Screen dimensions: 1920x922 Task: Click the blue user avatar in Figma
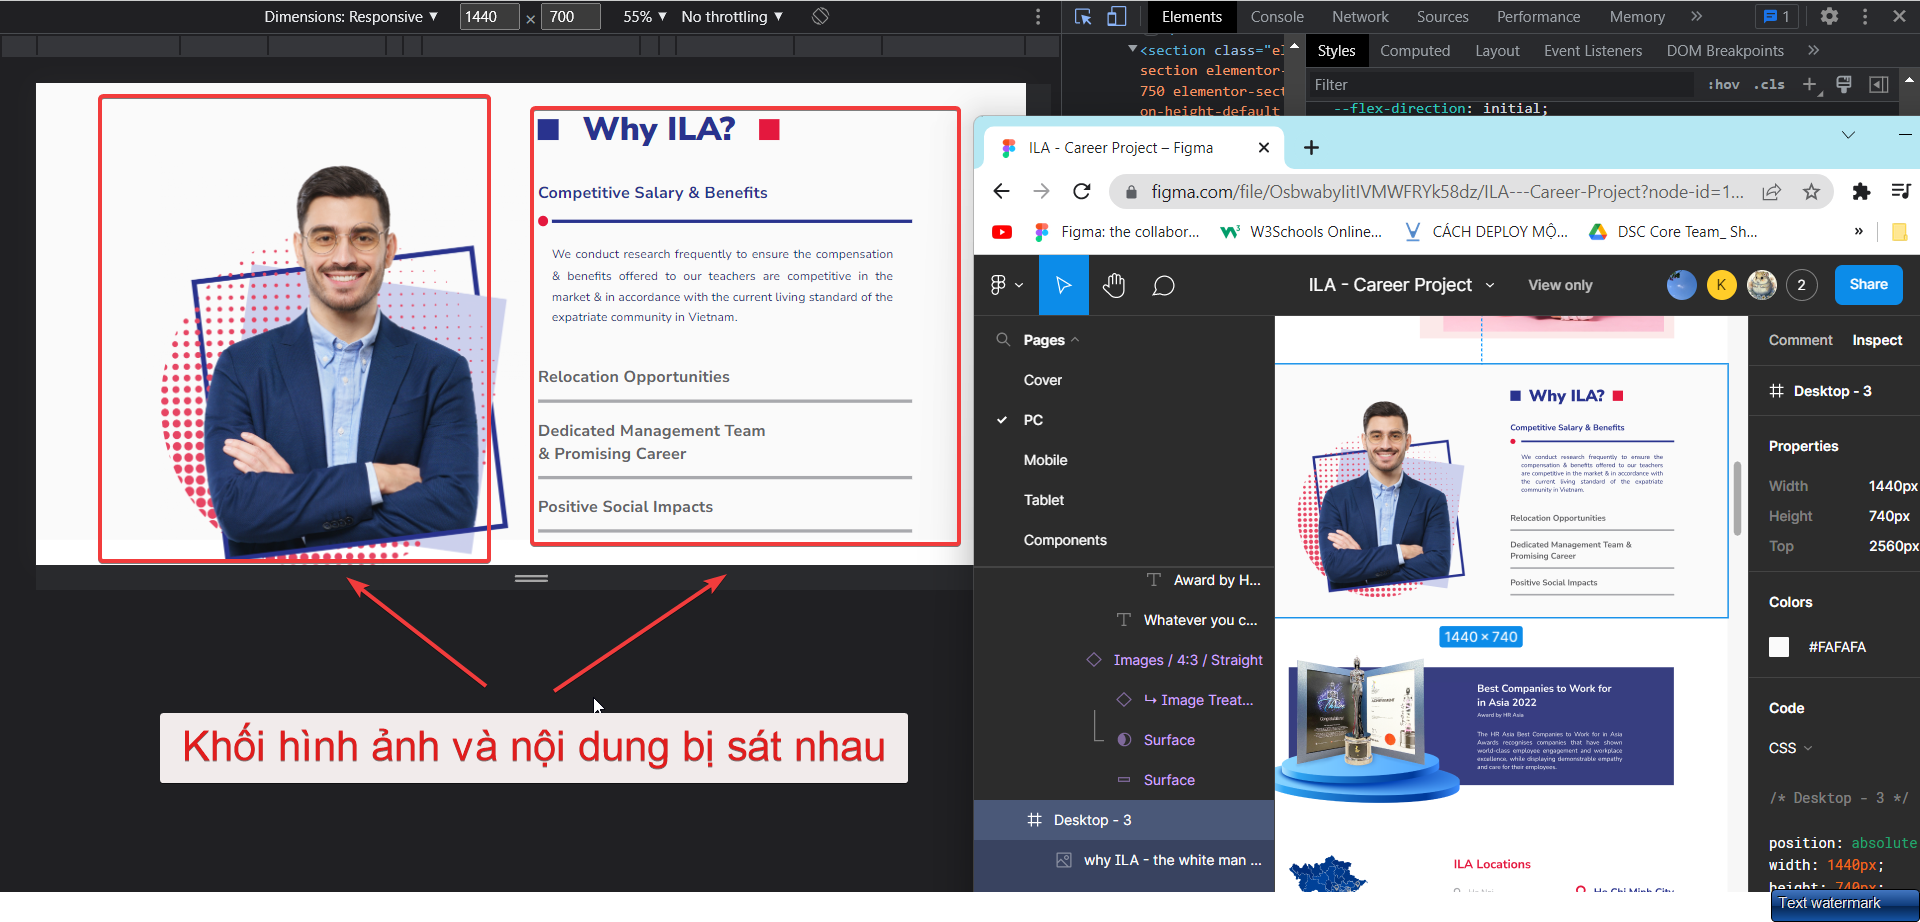pos(1681,285)
